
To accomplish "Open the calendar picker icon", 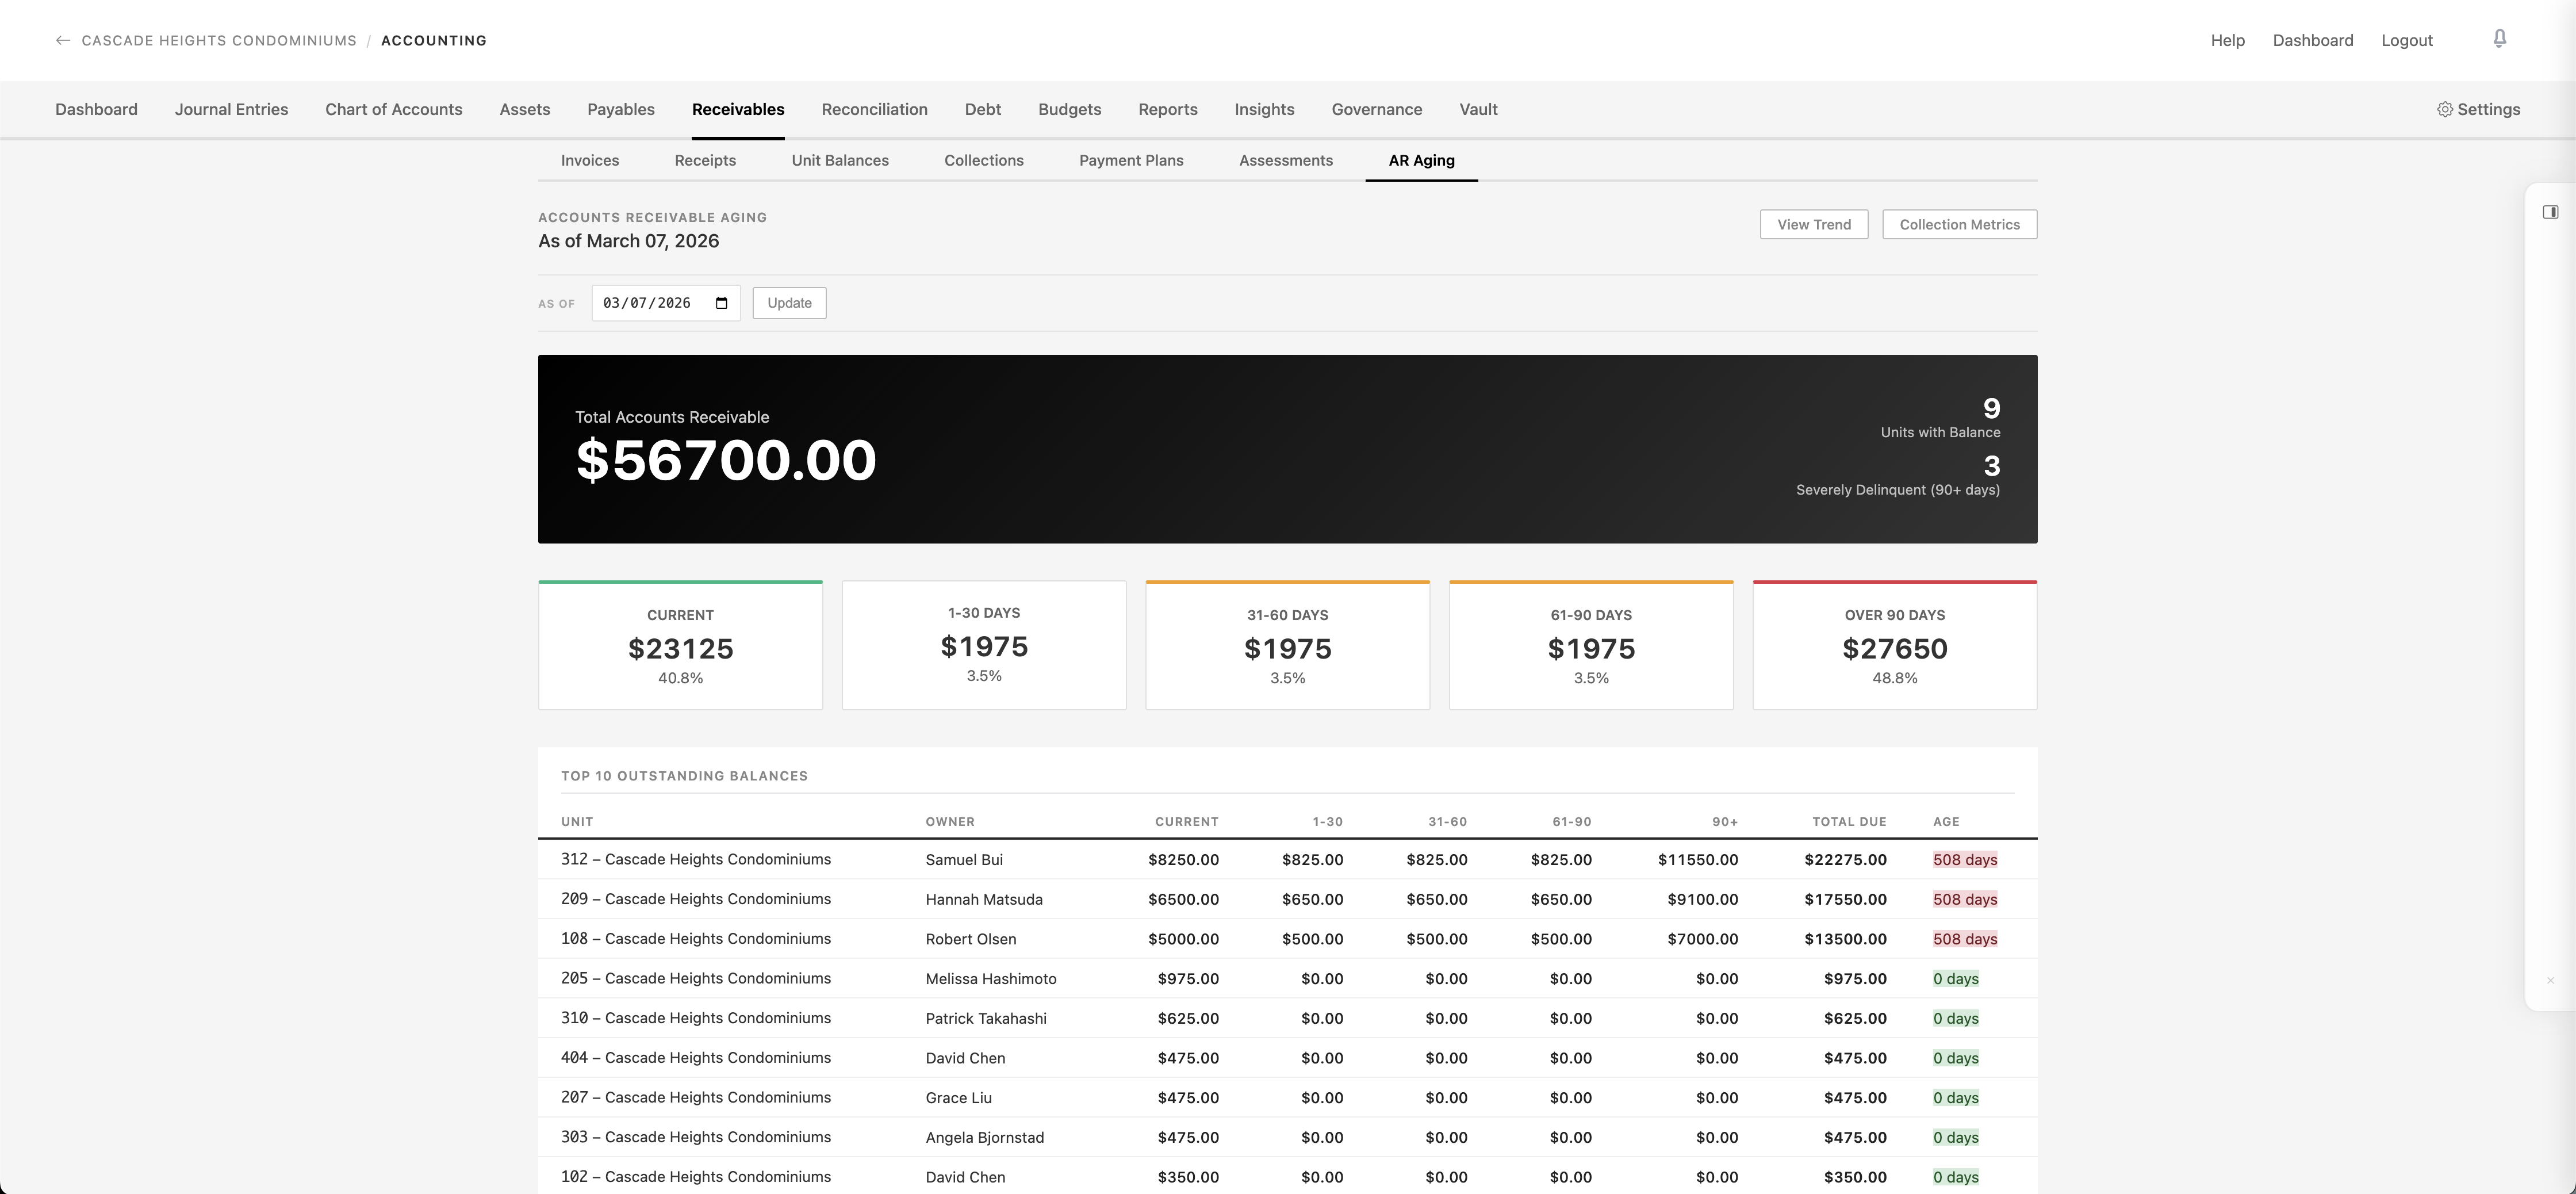I will [721, 303].
